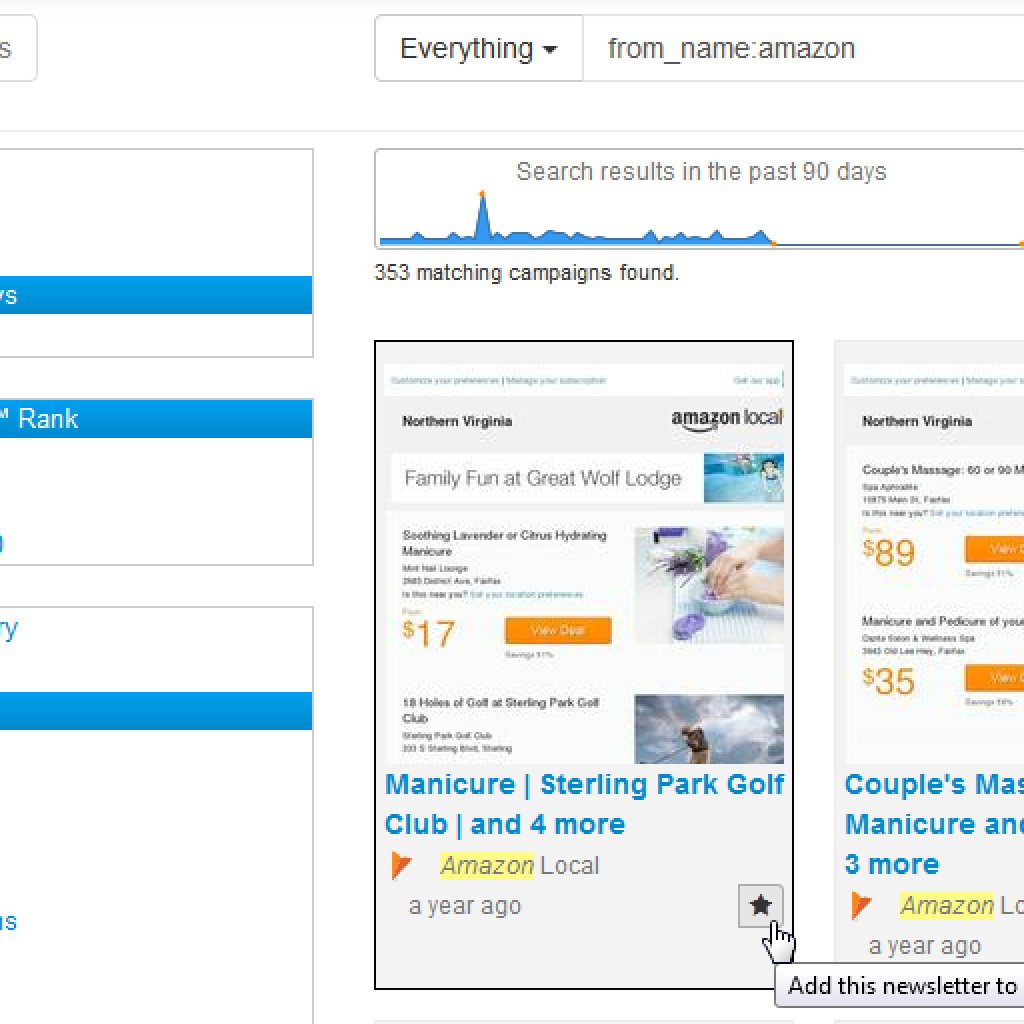Click the manicure hands photo in first newsletter
This screenshot has height=1024, width=1024.
(x=709, y=585)
